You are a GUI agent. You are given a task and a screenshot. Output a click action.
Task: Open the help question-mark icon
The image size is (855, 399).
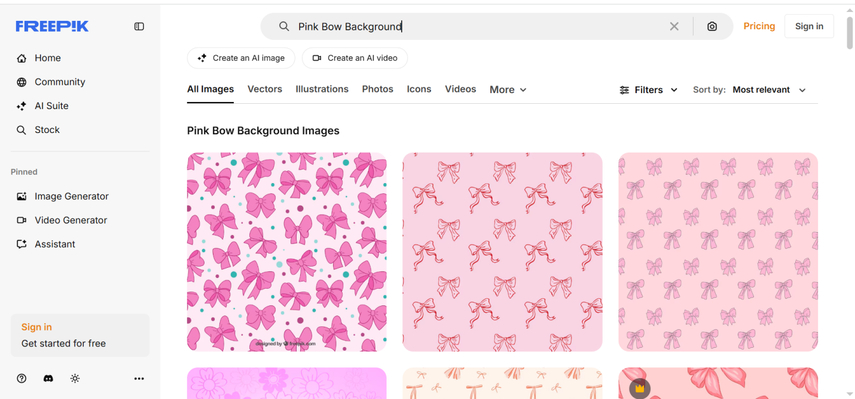coord(21,378)
